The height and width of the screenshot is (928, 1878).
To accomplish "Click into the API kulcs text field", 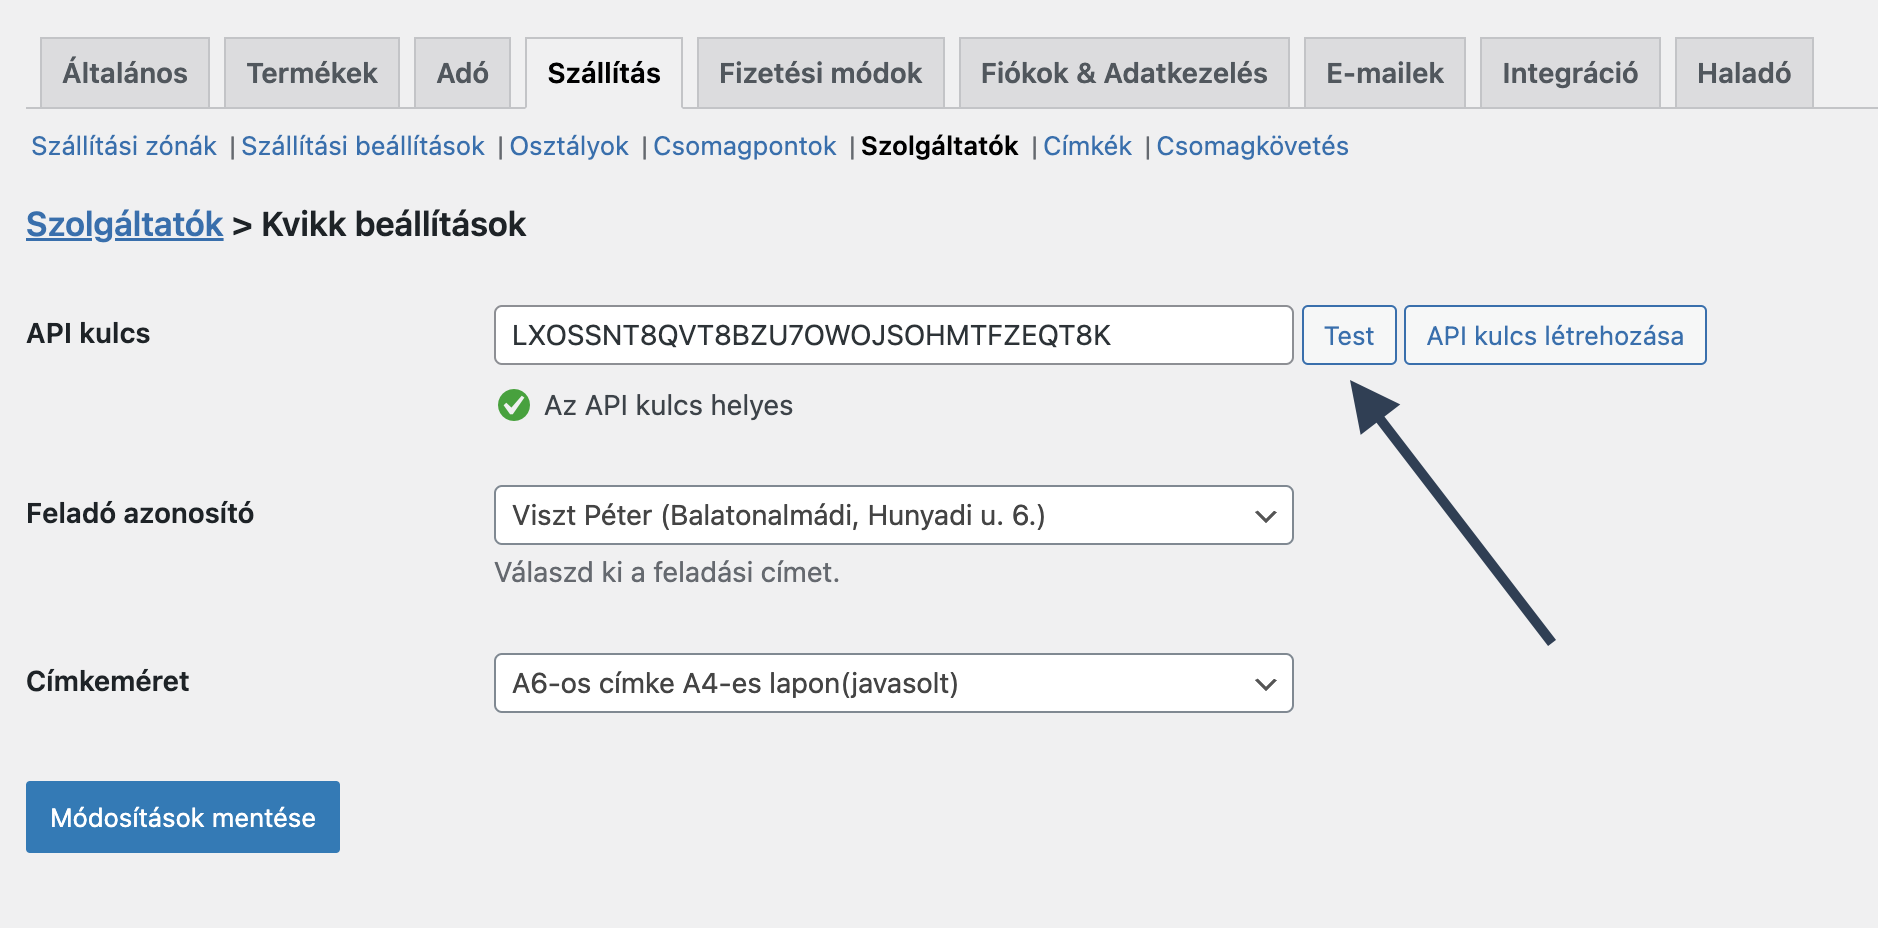I will (x=893, y=335).
